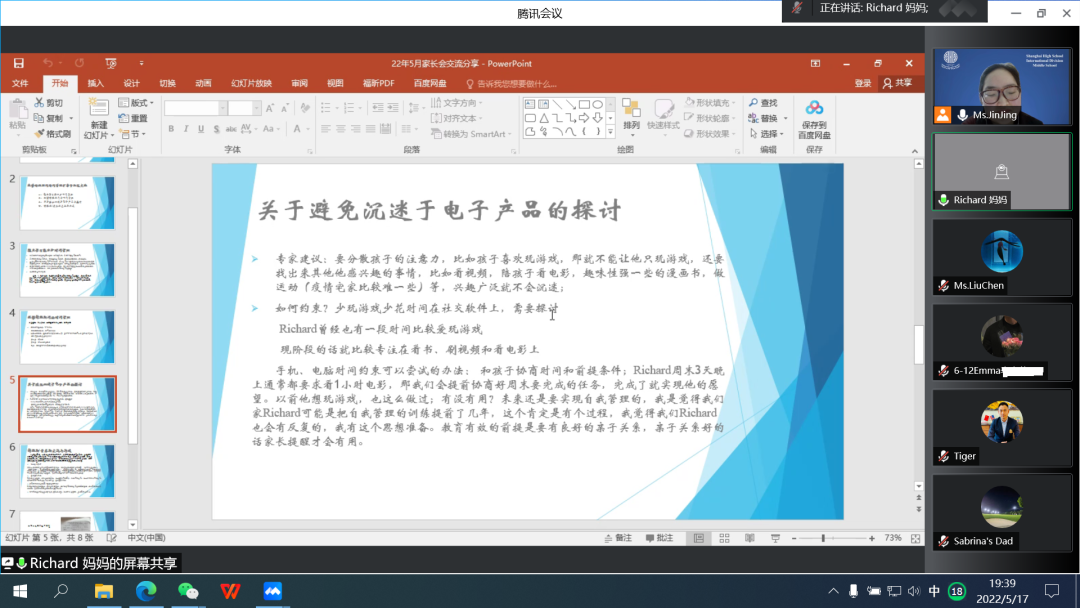Click the New Slide (新建幻灯片) icon
Viewport: 1080px width, 608px height.
98,108
